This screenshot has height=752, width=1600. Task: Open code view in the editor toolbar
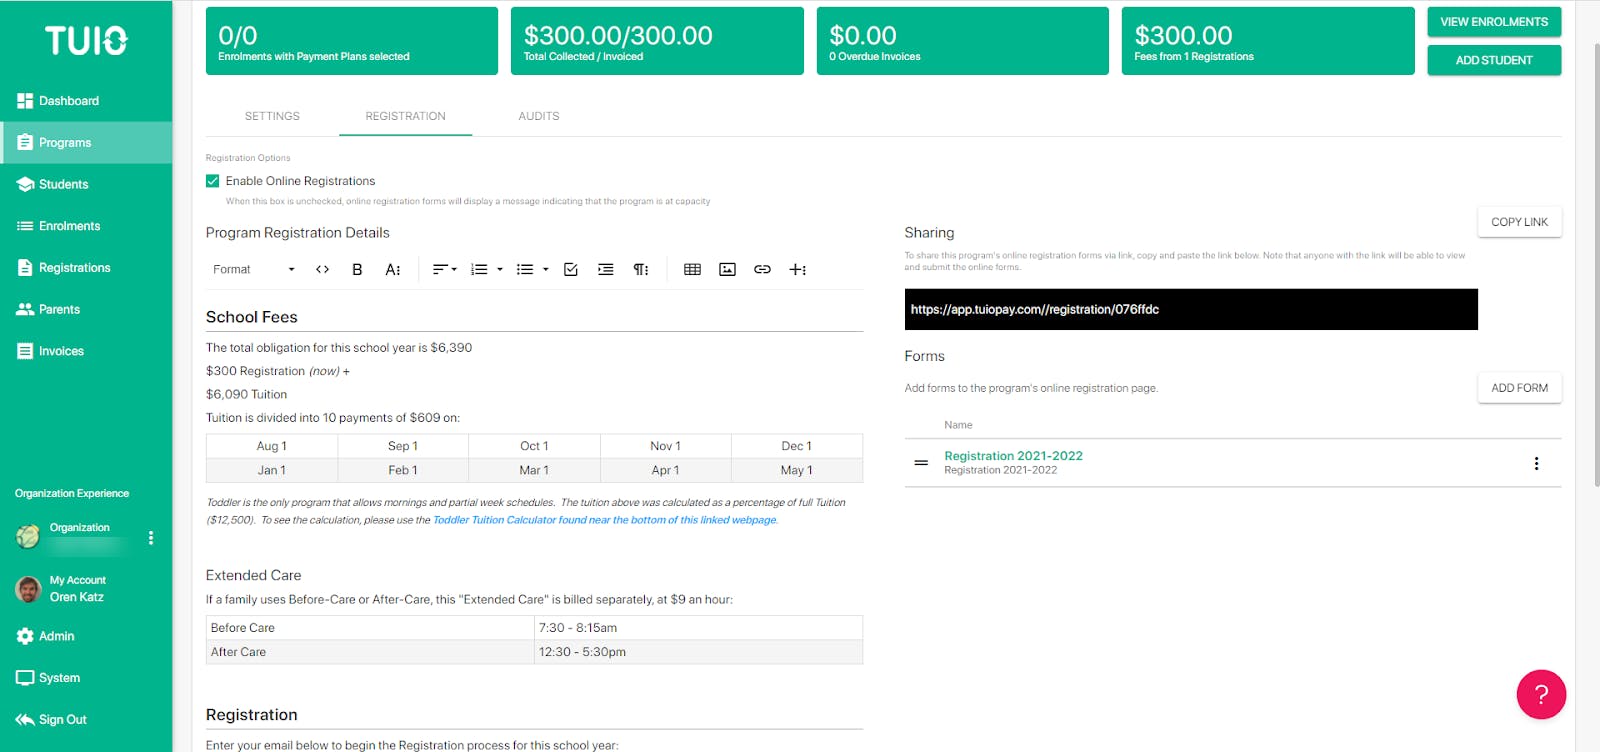pyautogui.click(x=322, y=269)
